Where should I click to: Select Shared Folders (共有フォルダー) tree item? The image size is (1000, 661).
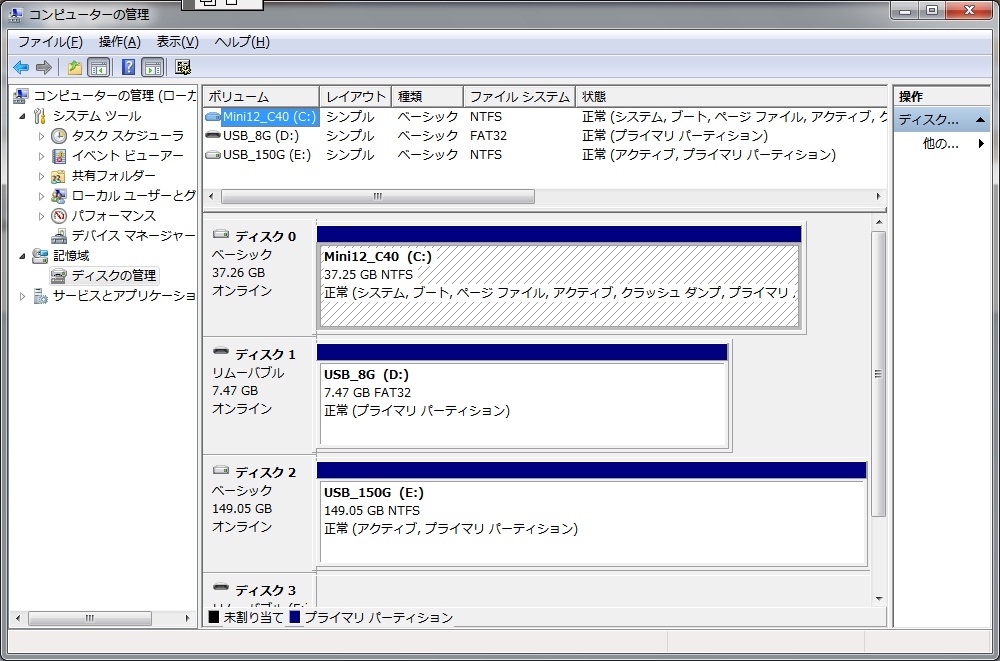click(x=103, y=175)
